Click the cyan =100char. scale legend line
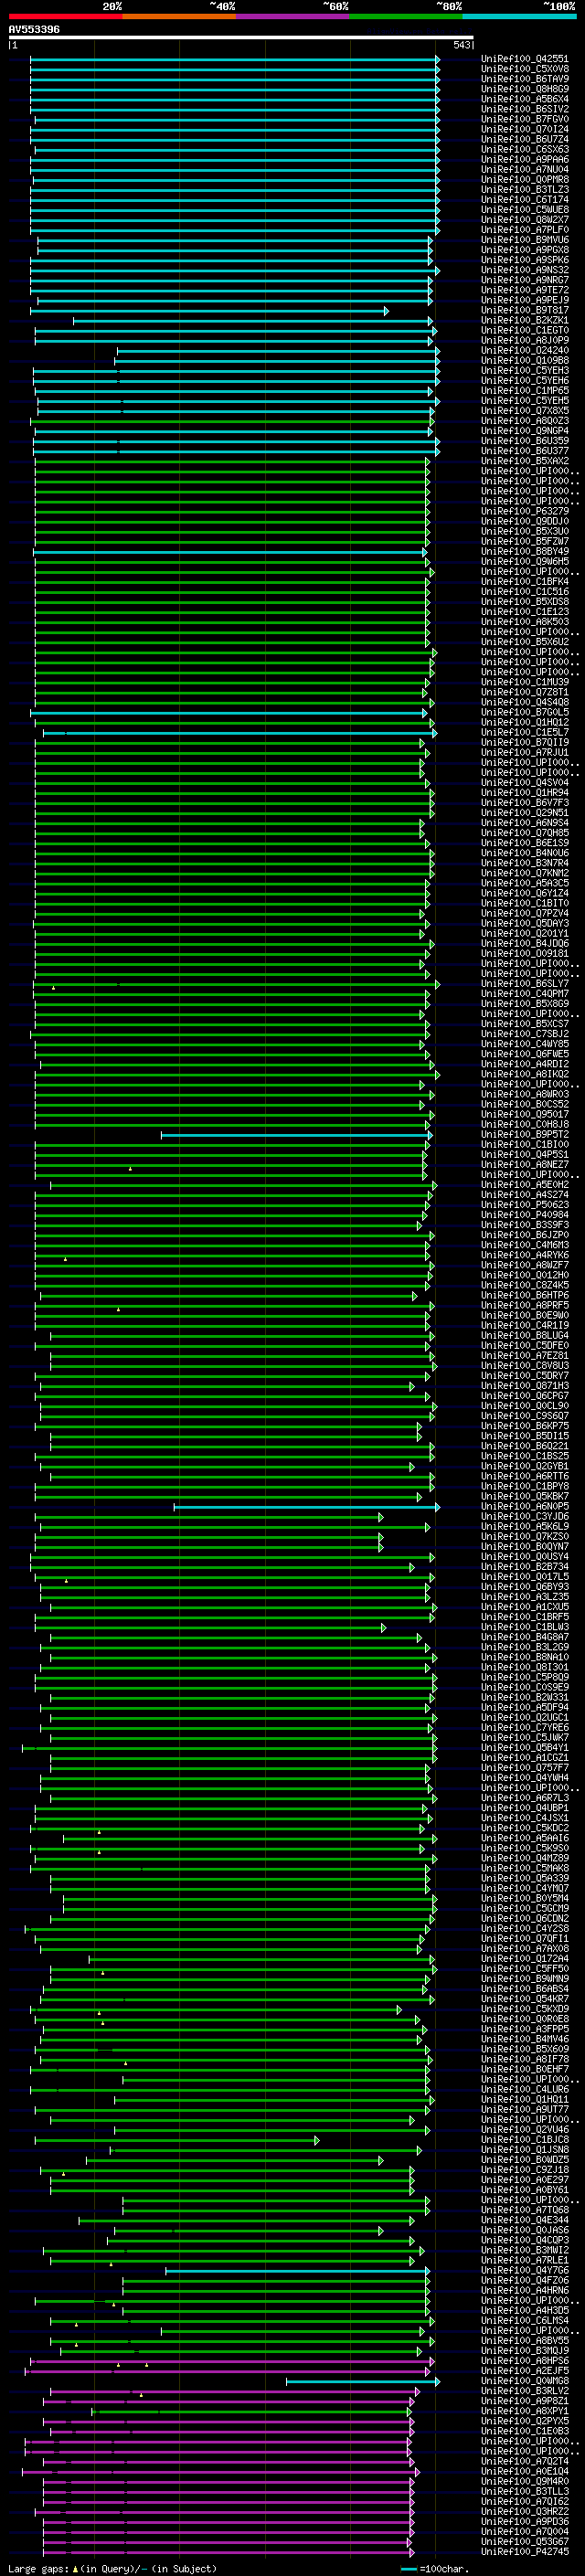Screen dimensions: 585x2576 (x=409, y=2569)
